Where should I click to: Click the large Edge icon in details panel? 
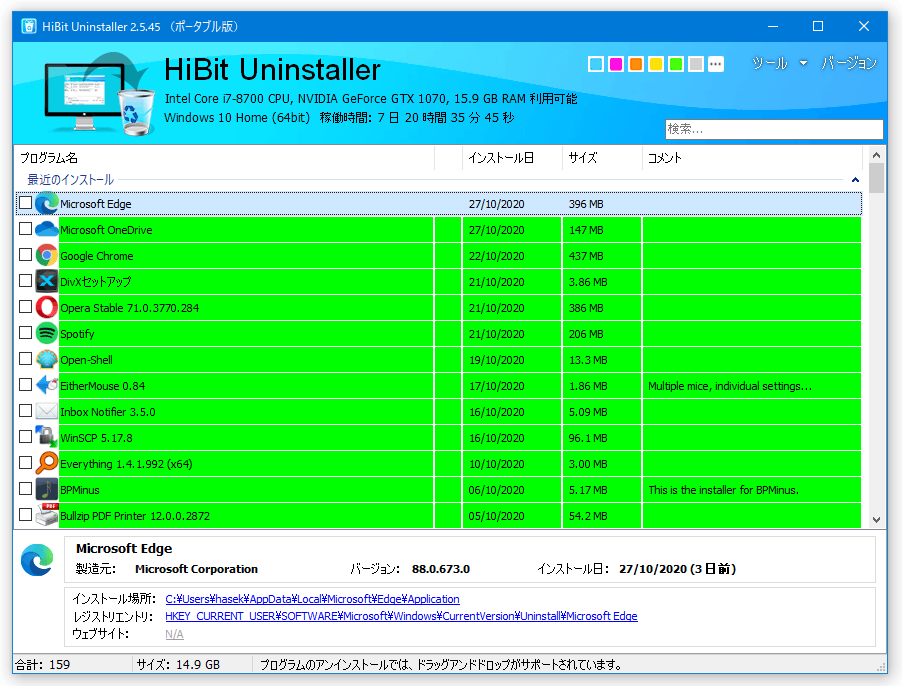pyautogui.click(x=37, y=559)
